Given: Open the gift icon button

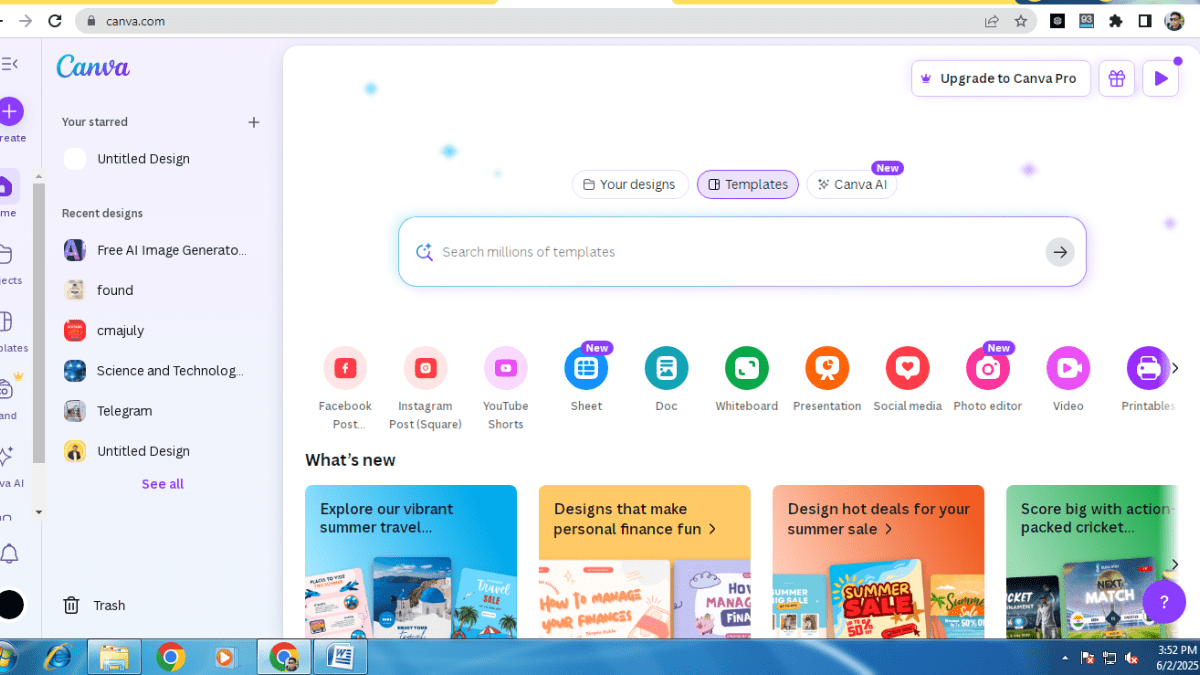Looking at the screenshot, I should (x=1117, y=78).
